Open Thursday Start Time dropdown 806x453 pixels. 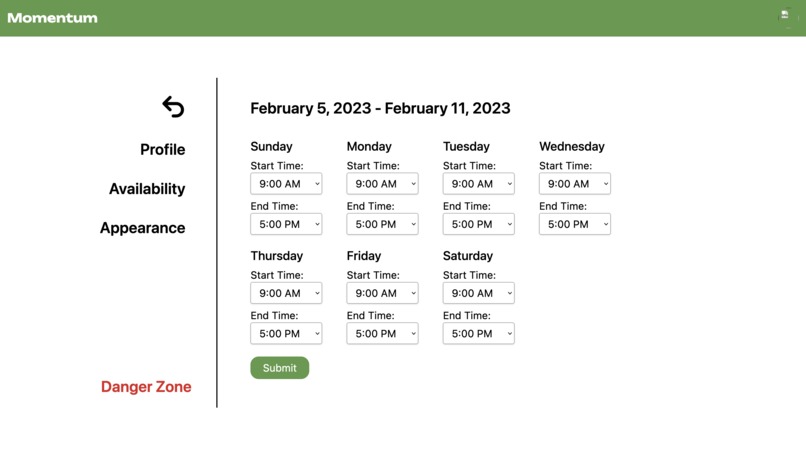286,293
